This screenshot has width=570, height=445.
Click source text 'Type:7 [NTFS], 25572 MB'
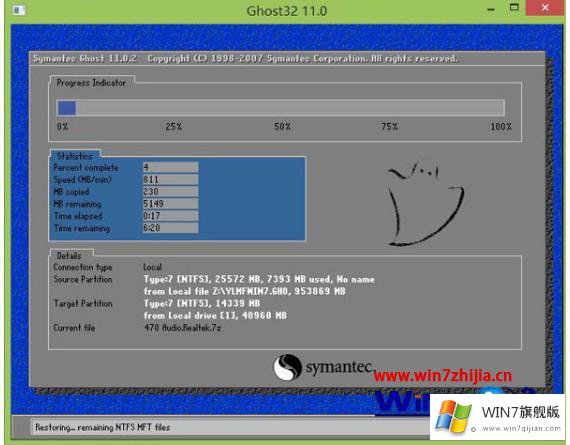(x=204, y=279)
